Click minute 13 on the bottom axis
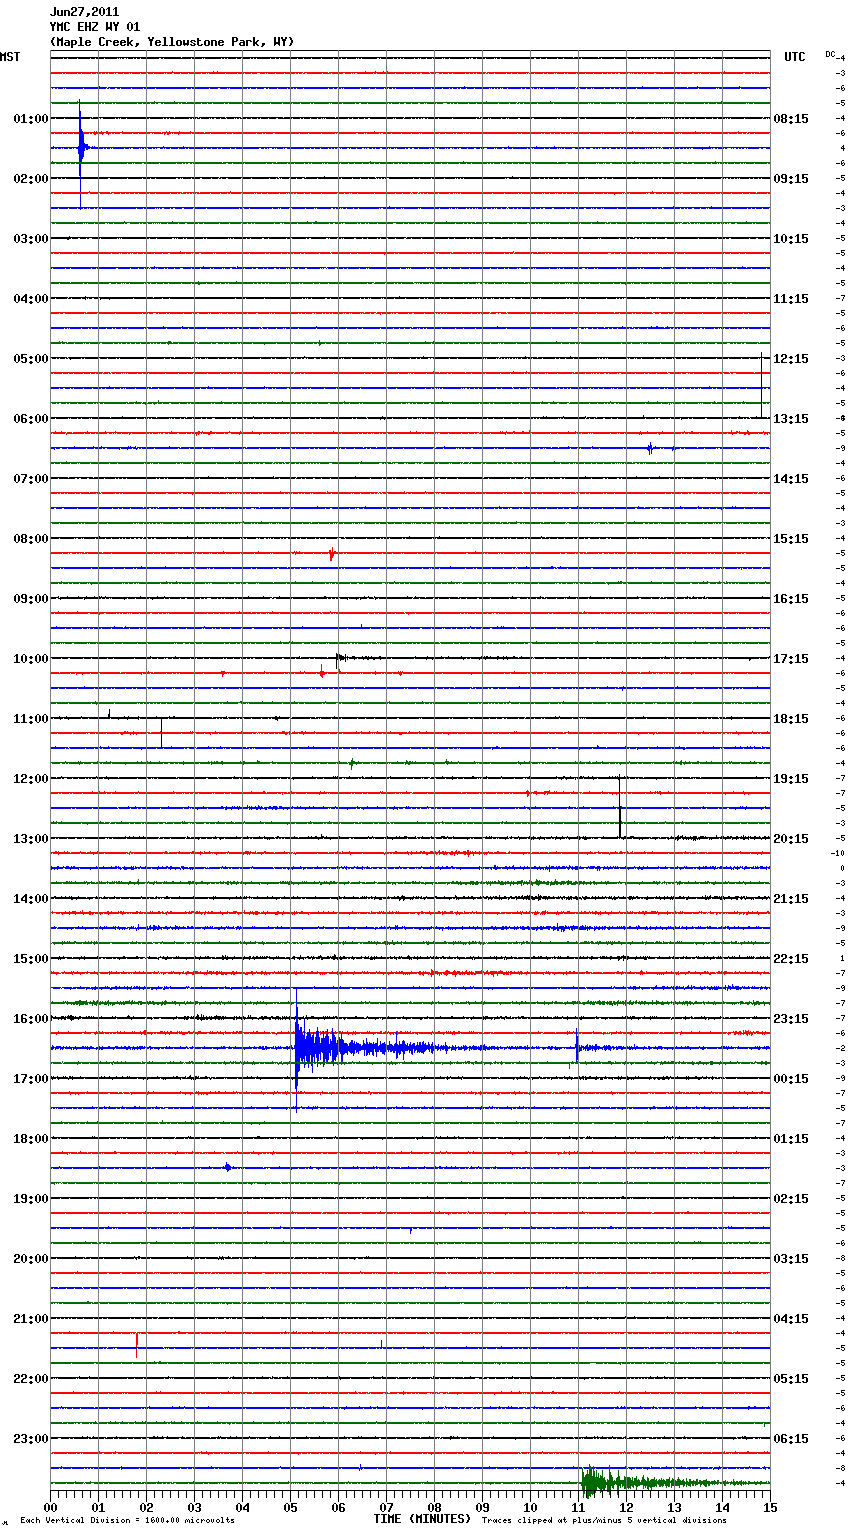Image resolution: width=850 pixels, height=1534 pixels. click(675, 1507)
